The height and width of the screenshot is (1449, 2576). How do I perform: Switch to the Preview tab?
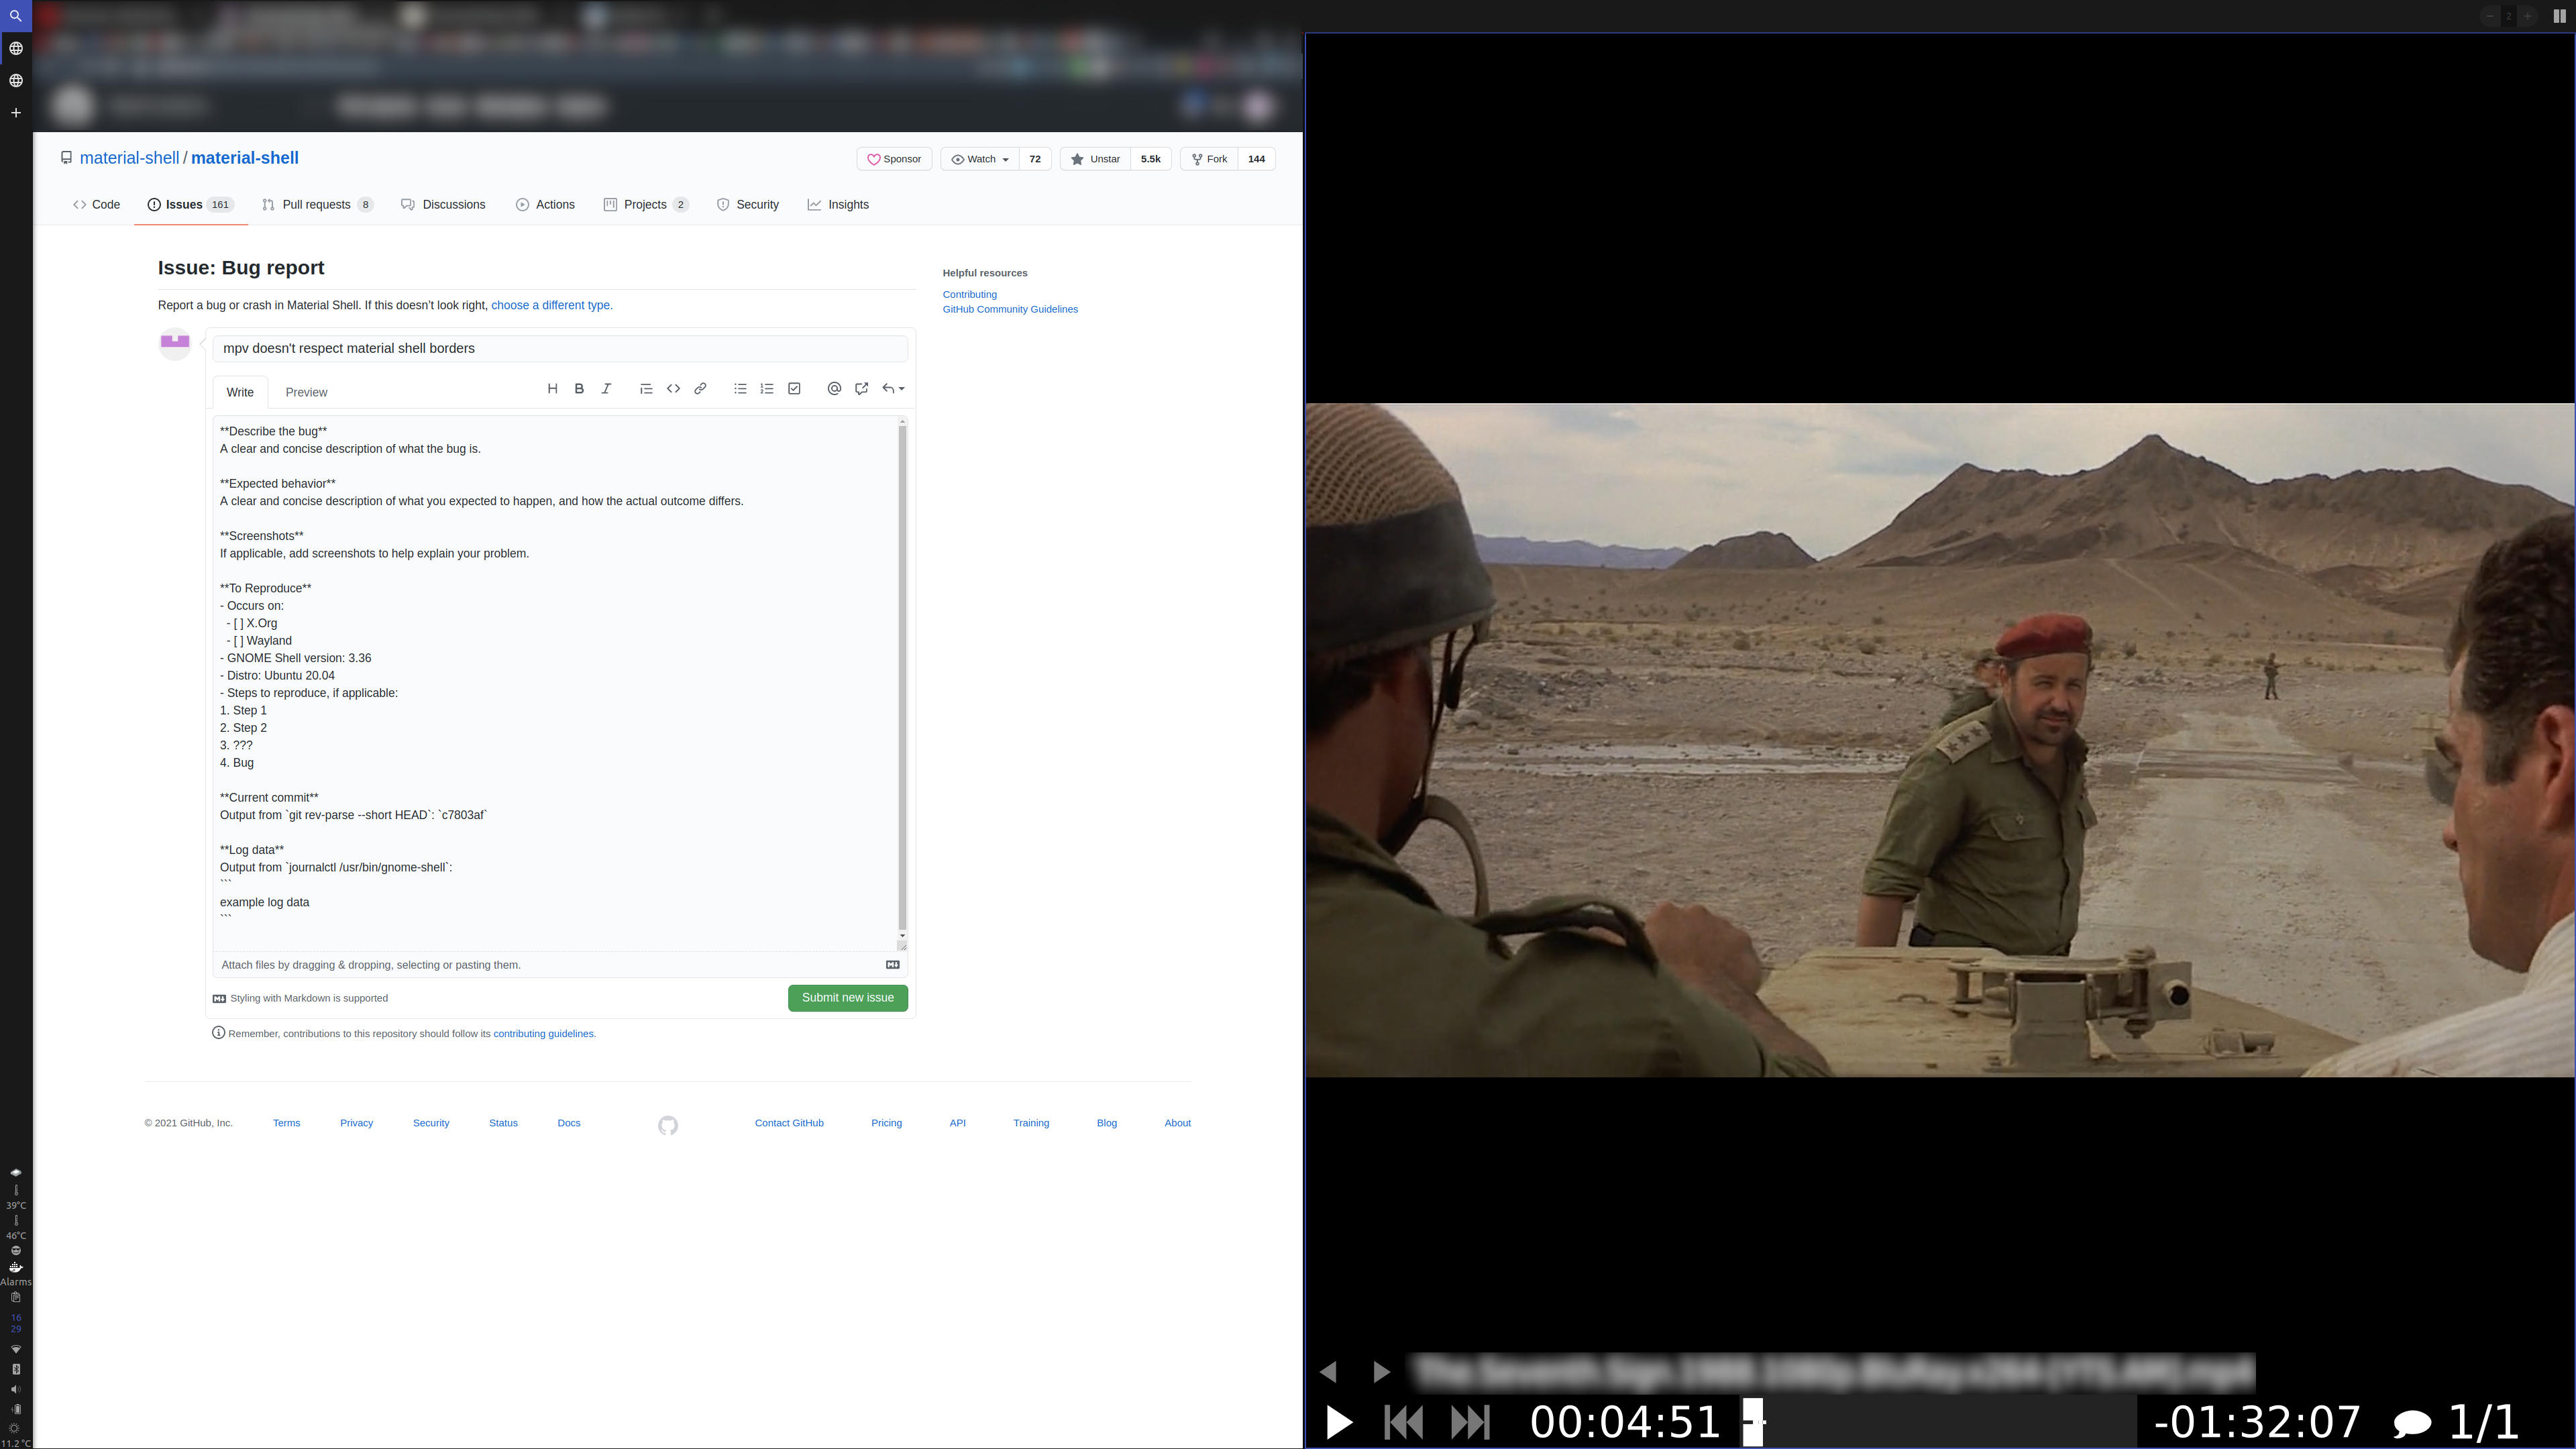[x=306, y=392]
